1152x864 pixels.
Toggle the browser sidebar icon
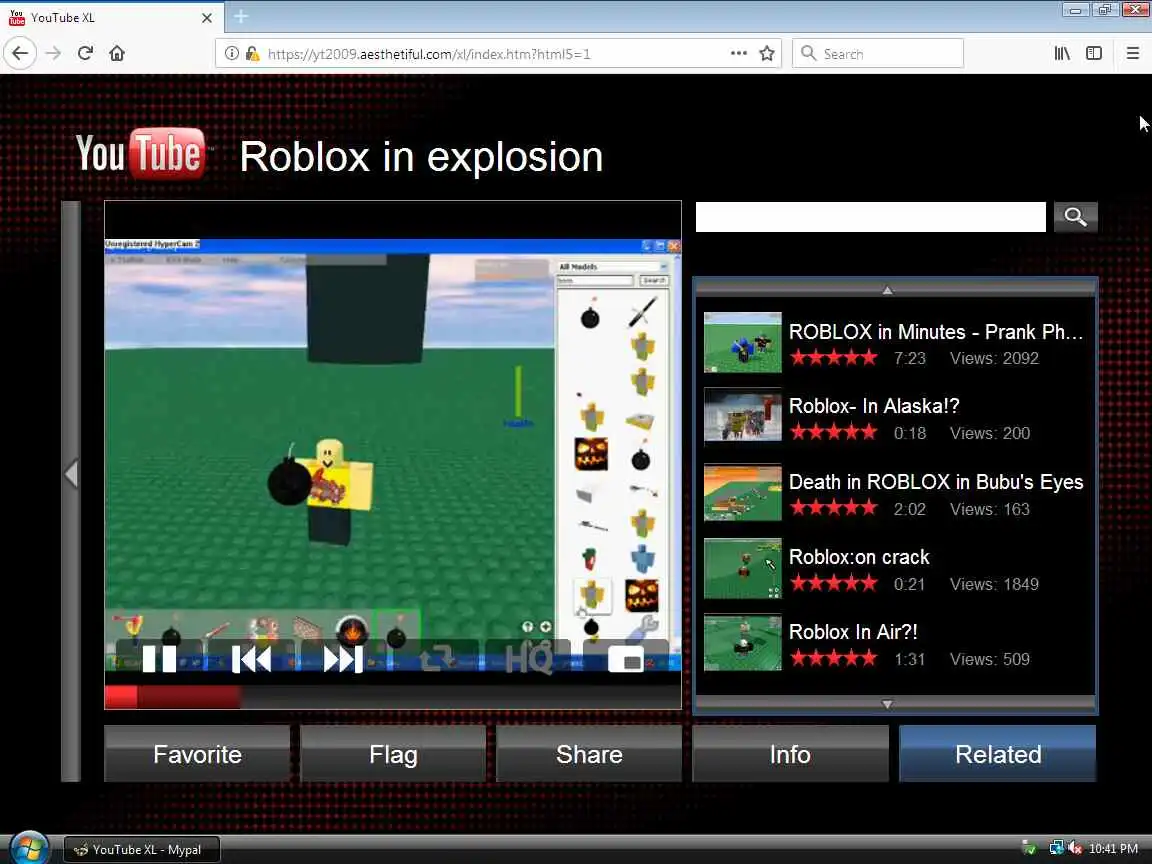(1094, 53)
